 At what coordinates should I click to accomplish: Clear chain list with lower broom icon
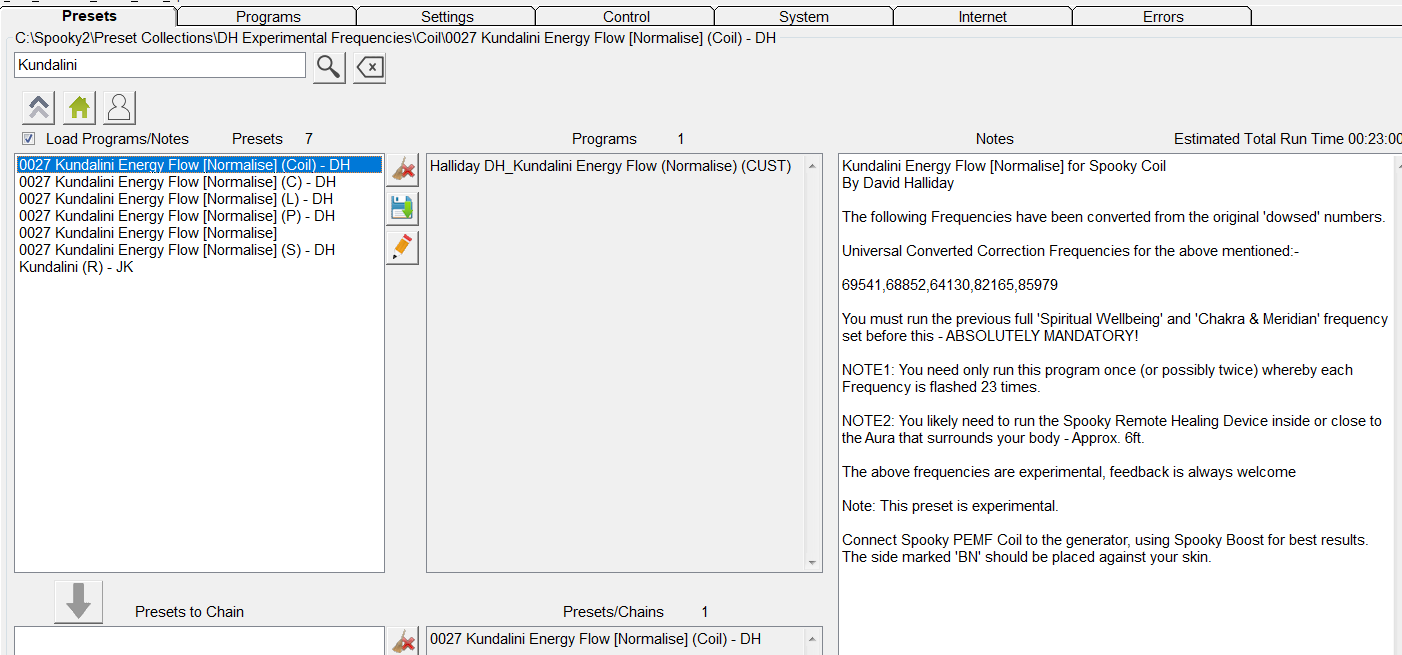coord(402,642)
